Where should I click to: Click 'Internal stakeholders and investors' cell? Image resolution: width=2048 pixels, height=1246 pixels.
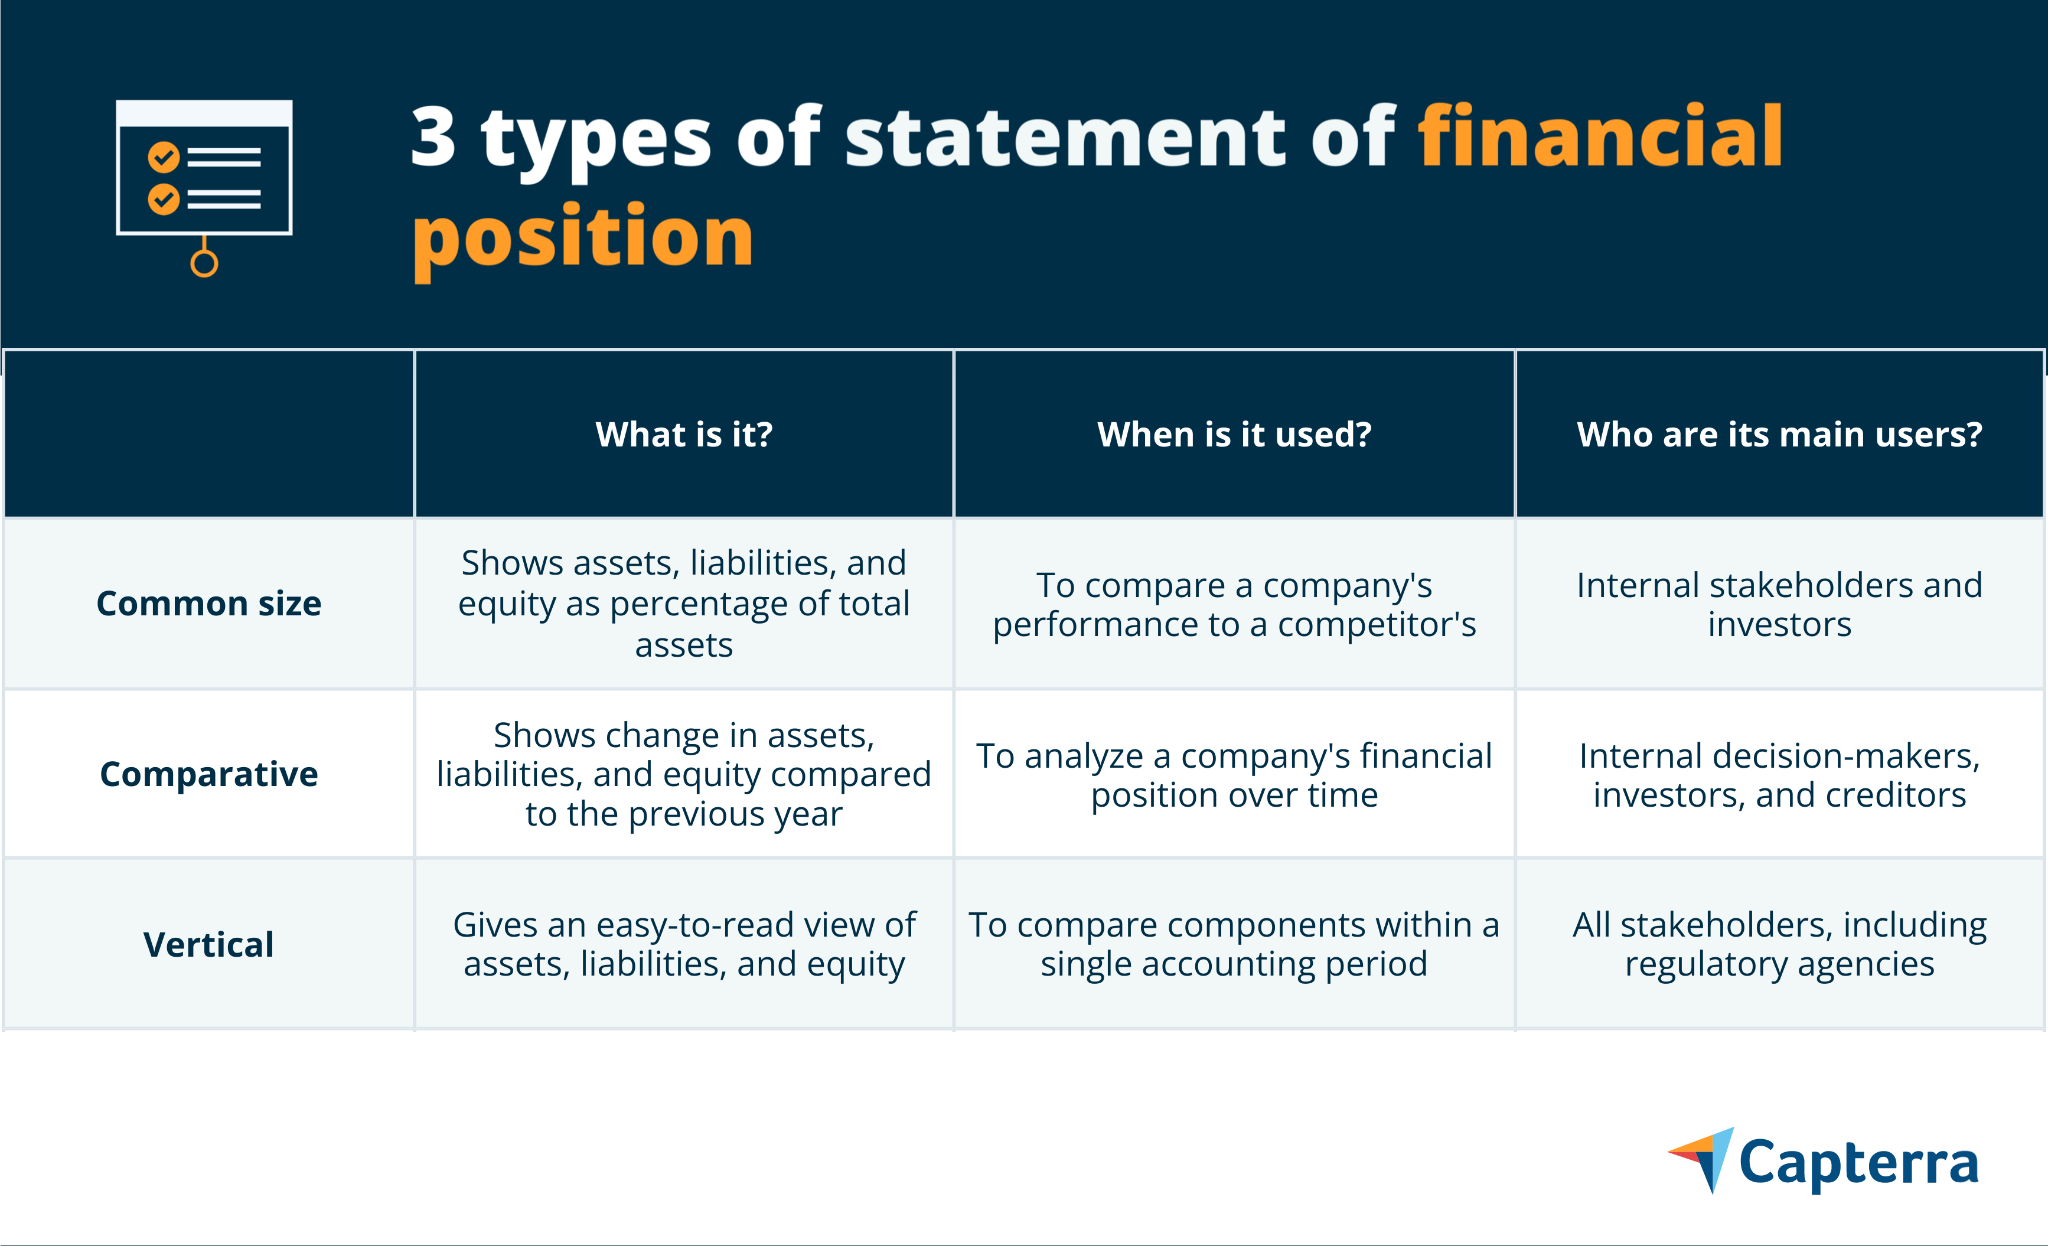point(1779,603)
